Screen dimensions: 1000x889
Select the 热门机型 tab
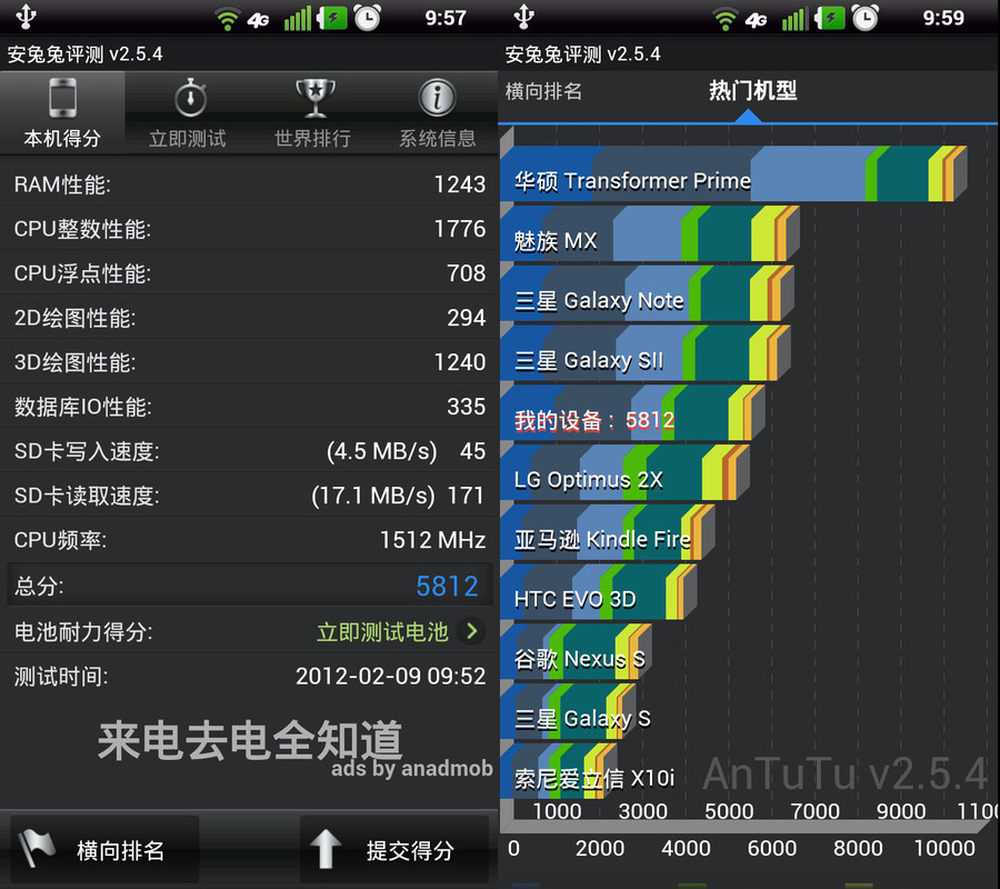point(753,91)
